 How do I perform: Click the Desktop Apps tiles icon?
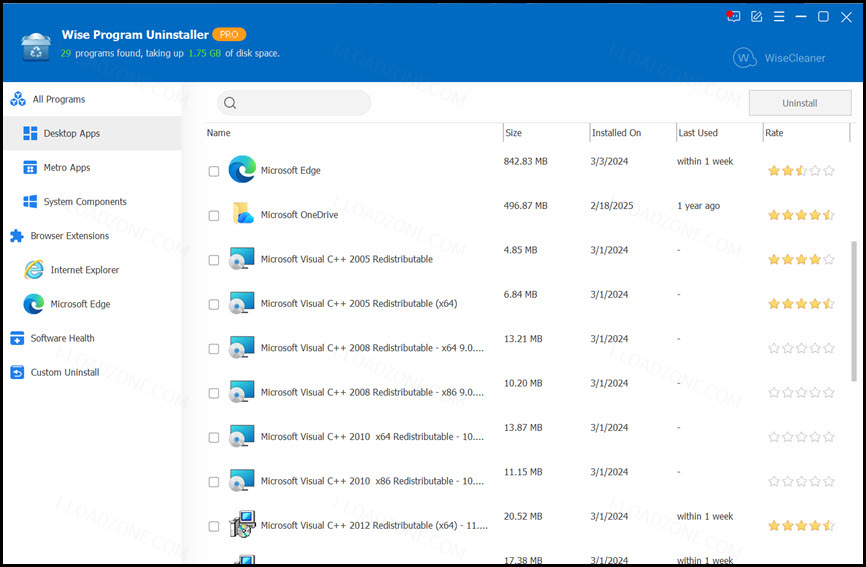pos(30,133)
